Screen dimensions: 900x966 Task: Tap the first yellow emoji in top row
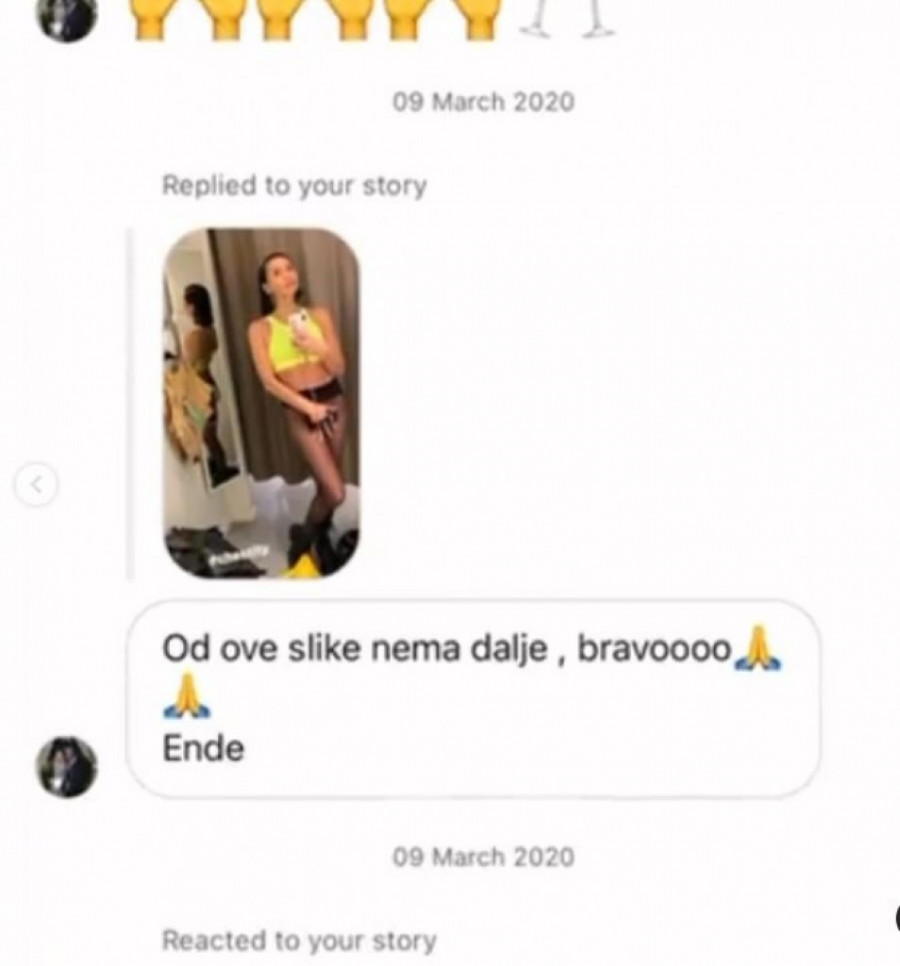(x=152, y=20)
